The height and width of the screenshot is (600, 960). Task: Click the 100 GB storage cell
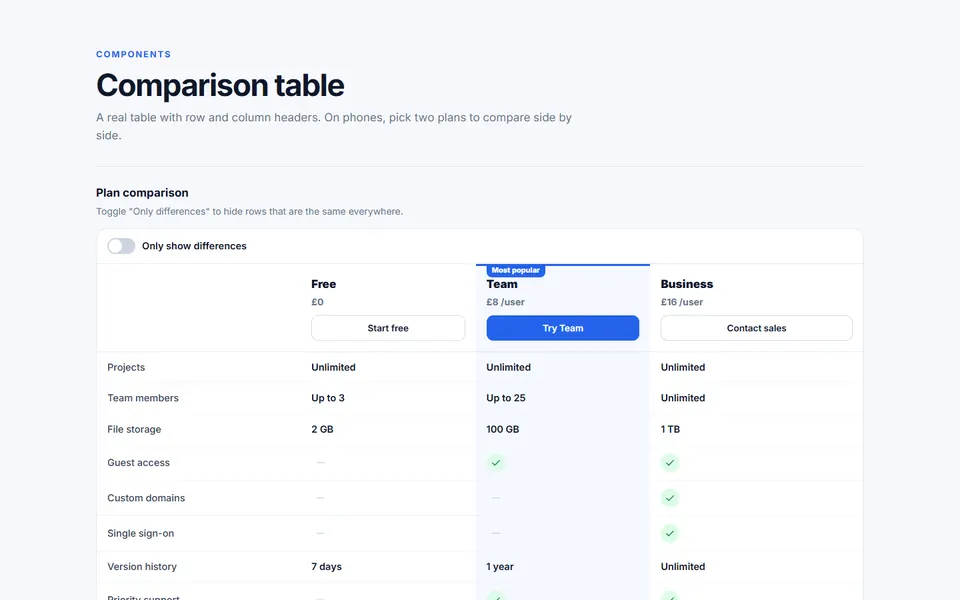[x=503, y=429]
